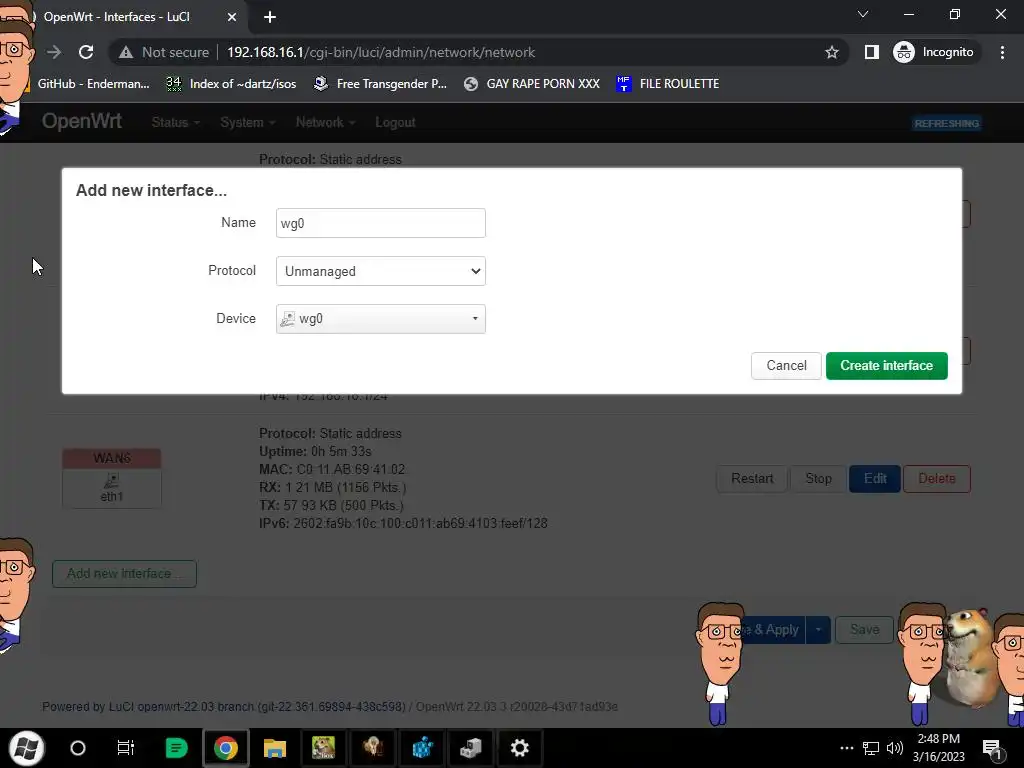
Task: Go forward with the browser arrow
Action: tap(54, 52)
